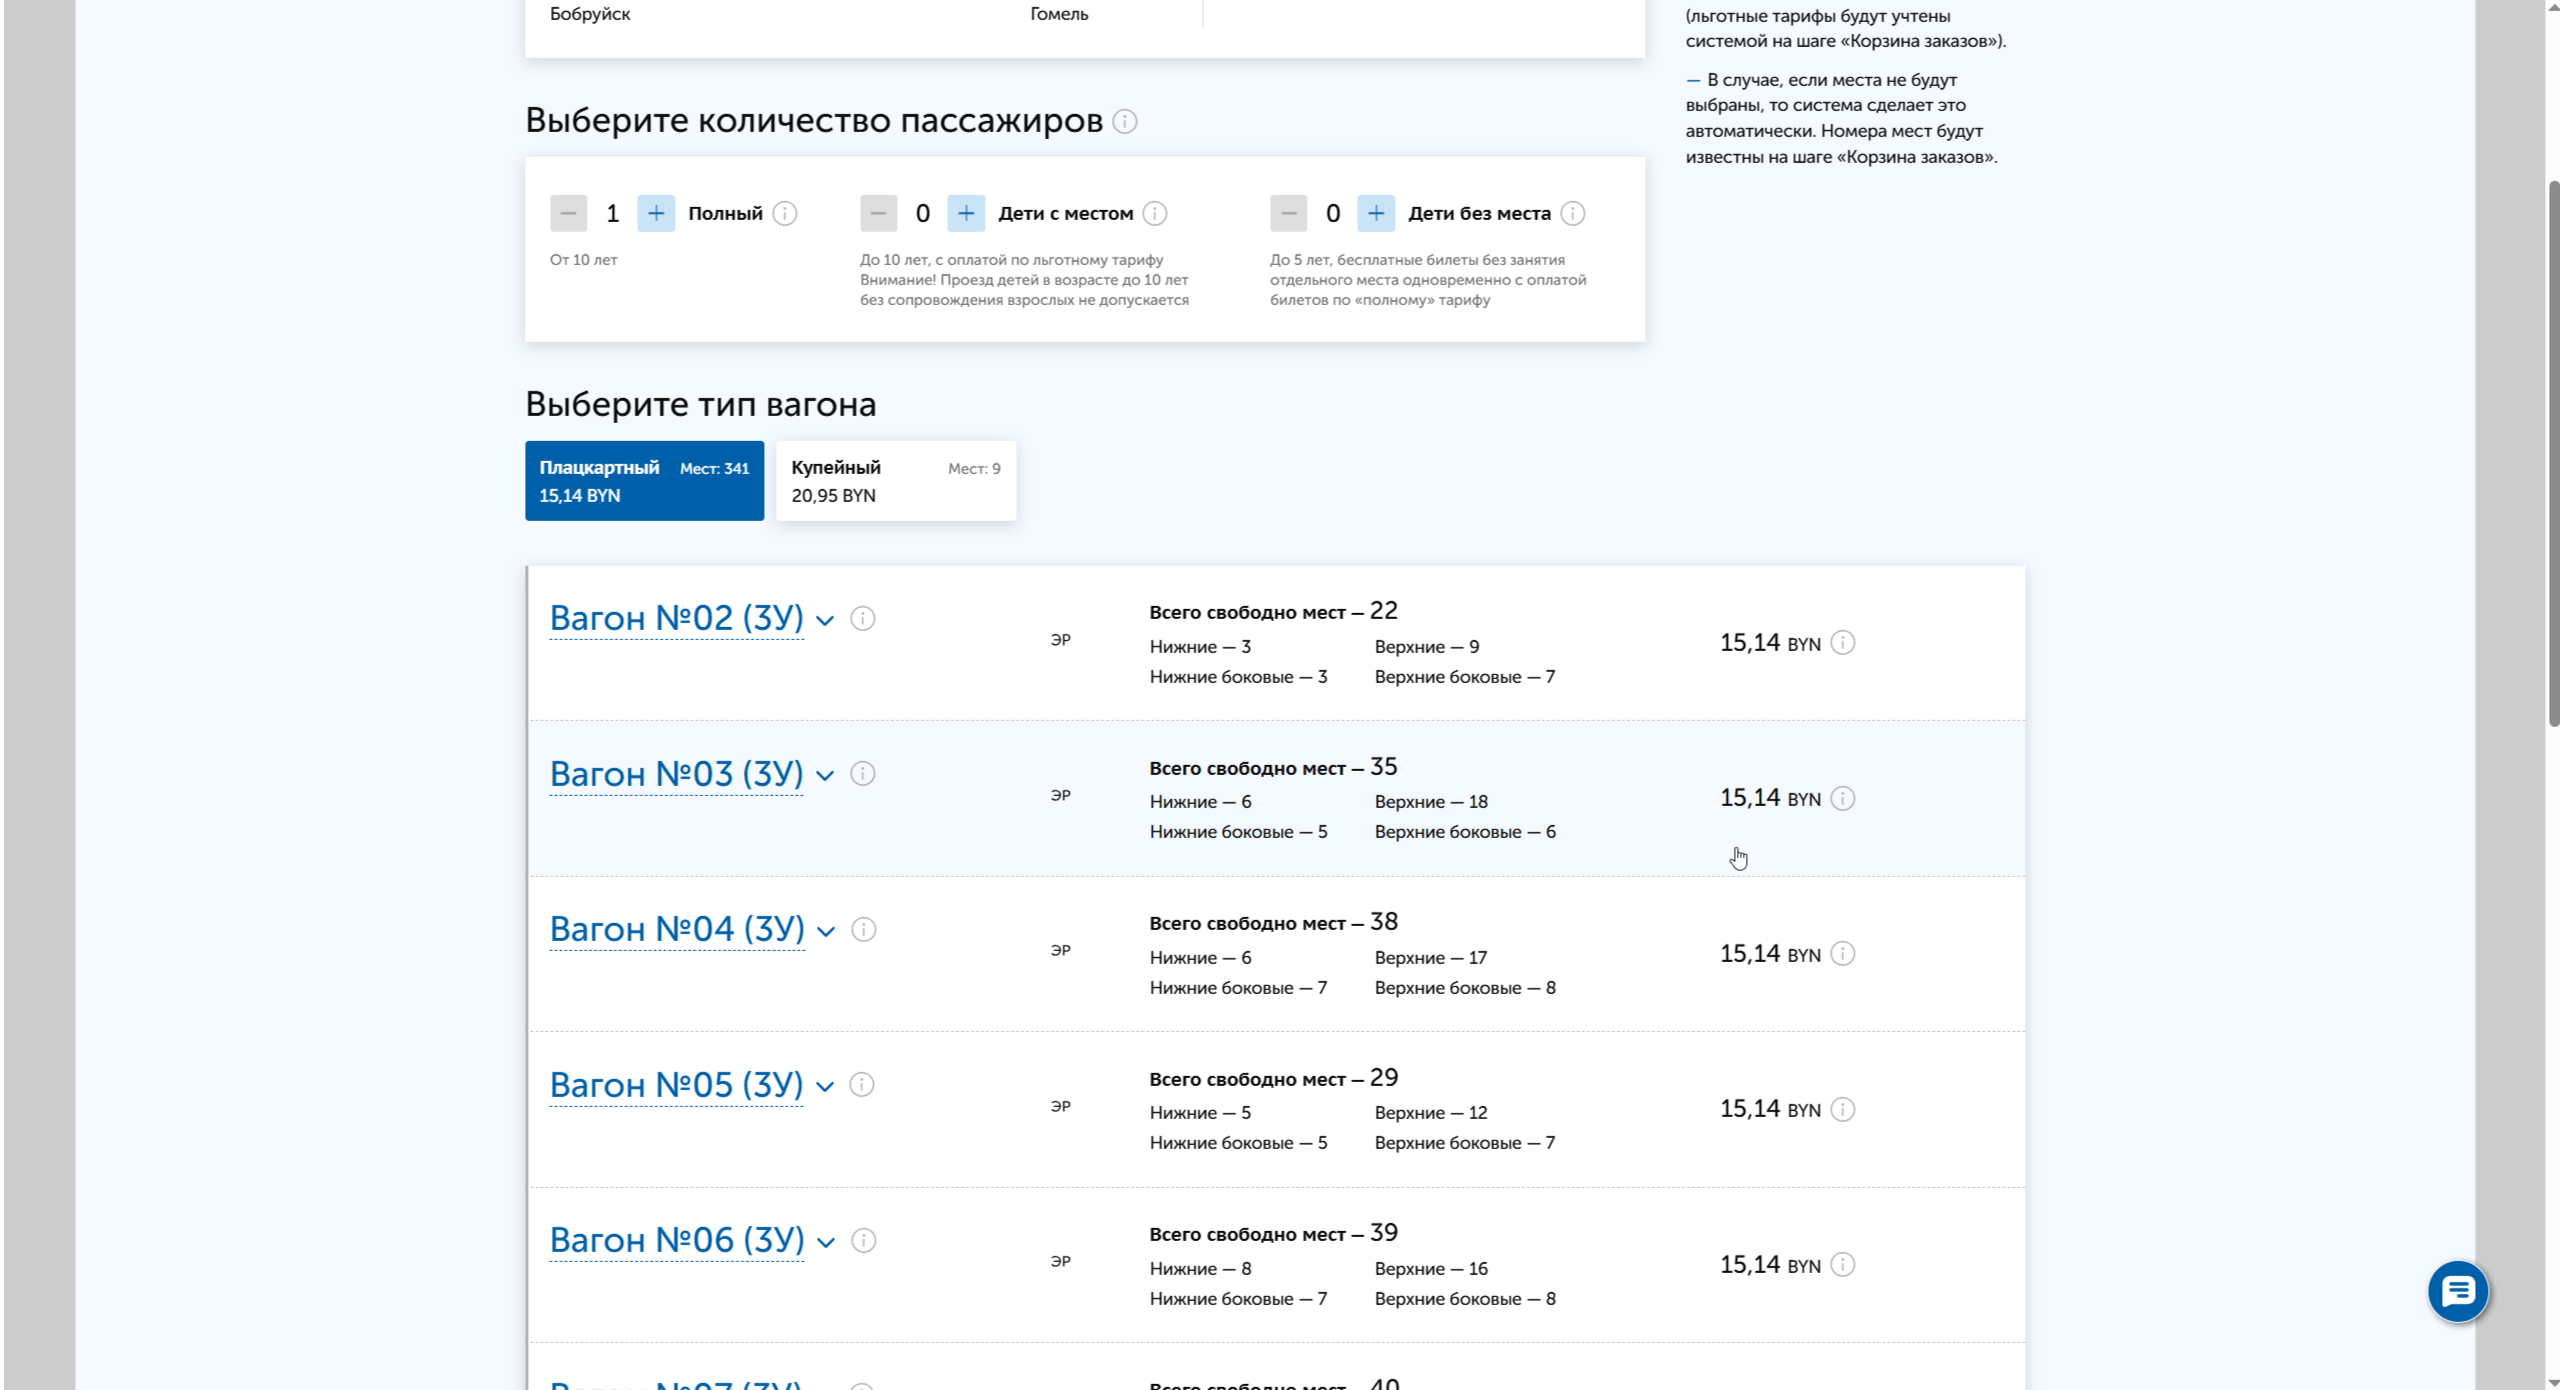Show price details for Вагон №03

coord(1843,798)
